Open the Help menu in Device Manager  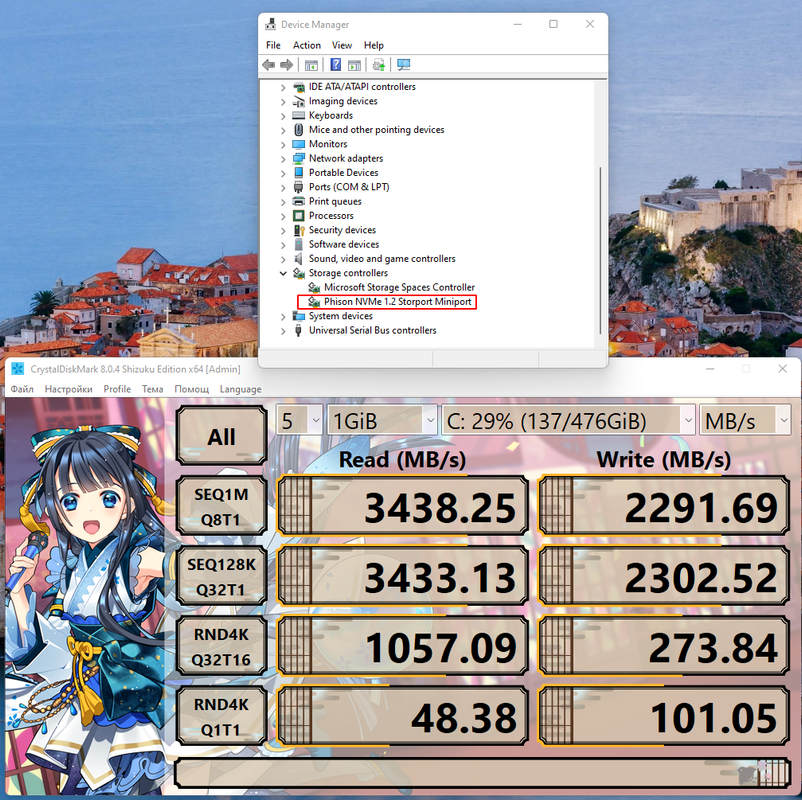tap(373, 45)
